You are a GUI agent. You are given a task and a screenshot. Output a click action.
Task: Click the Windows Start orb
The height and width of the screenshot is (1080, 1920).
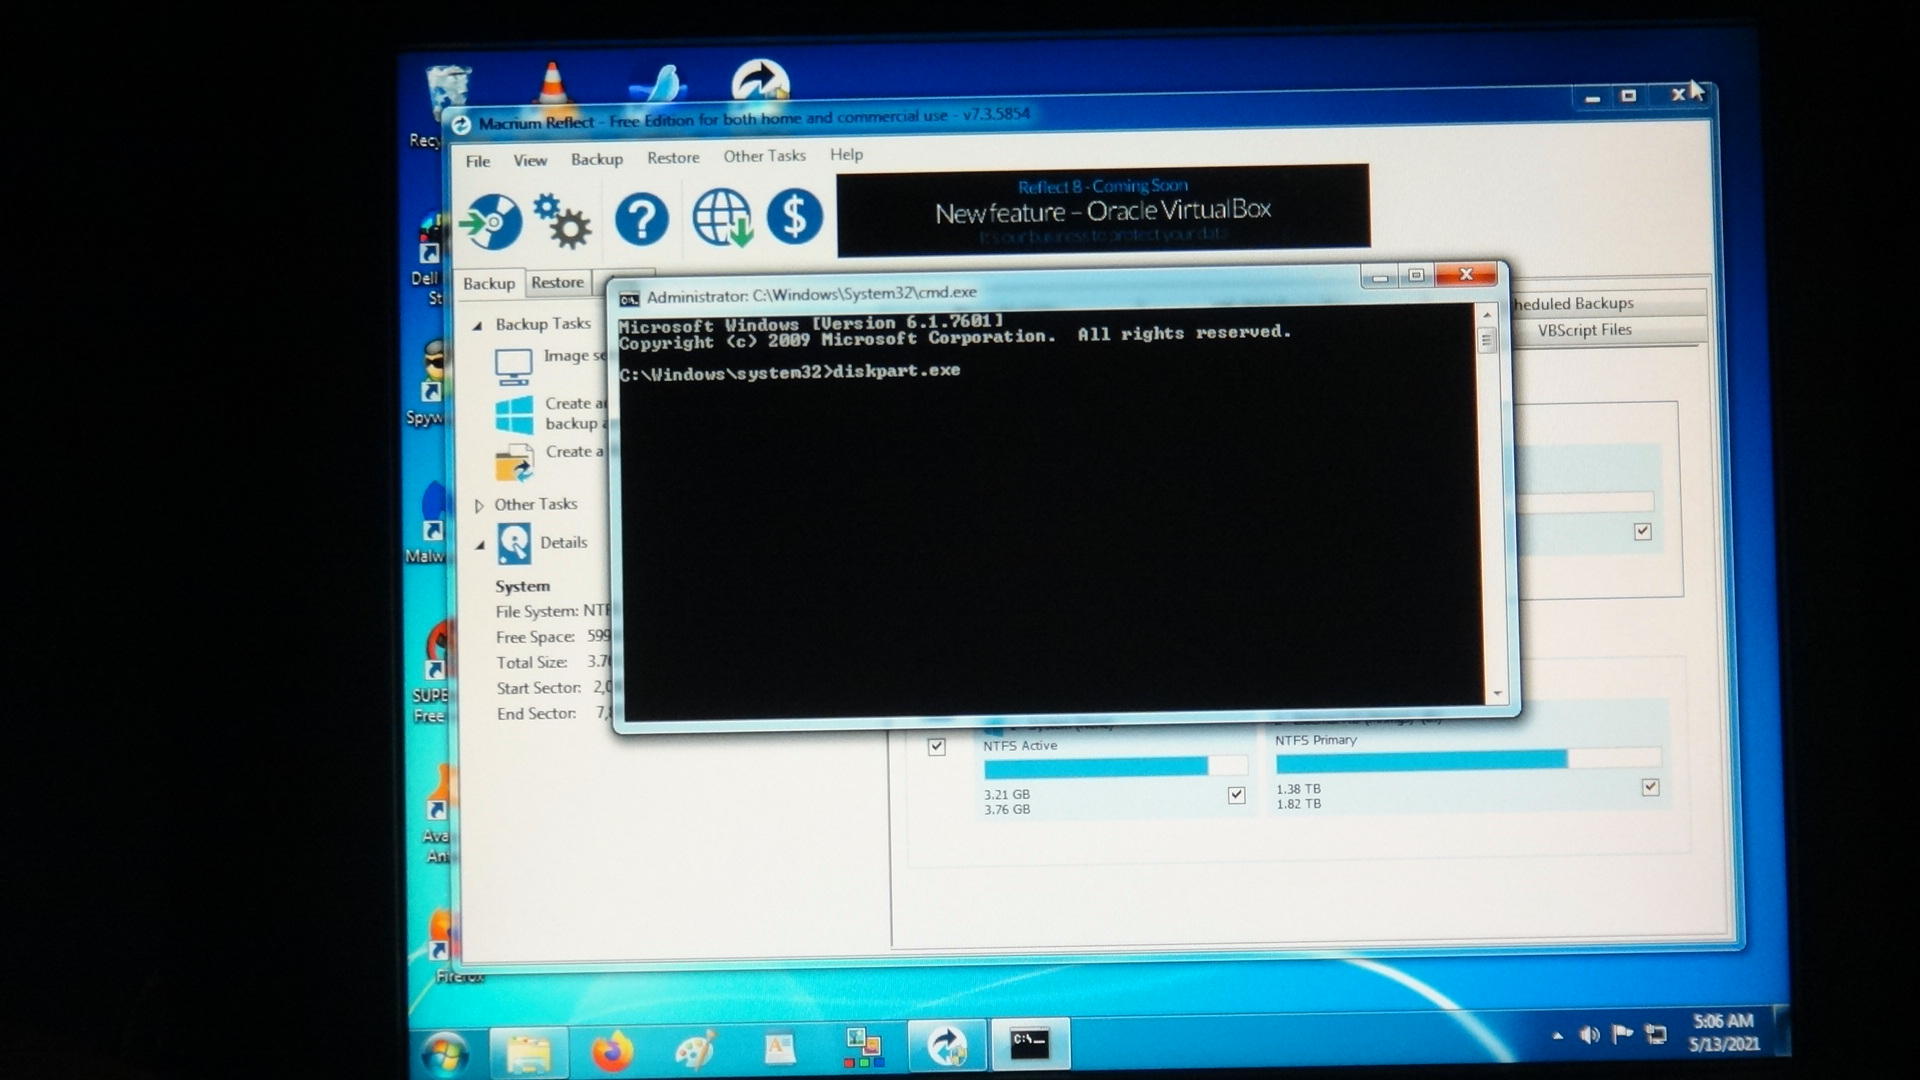pos(444,1055)
